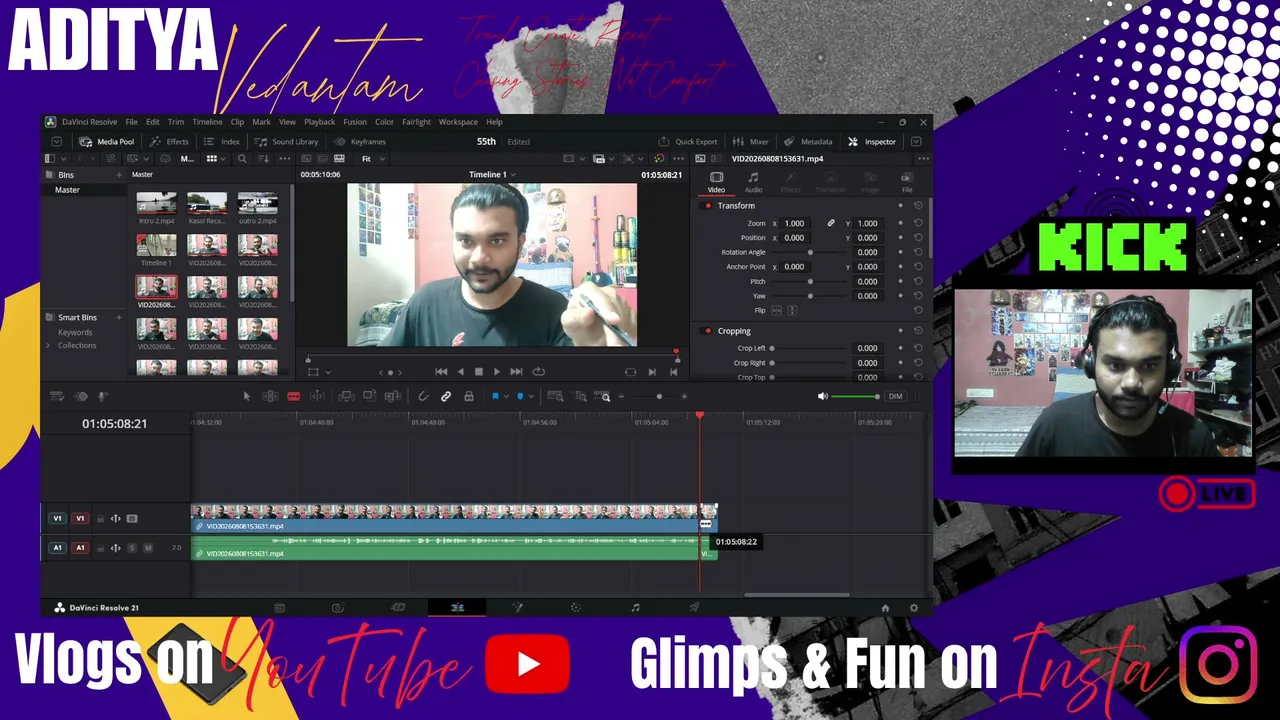
Task: Click the Detail Zoom icon
Action: click(x=580, y=397)
